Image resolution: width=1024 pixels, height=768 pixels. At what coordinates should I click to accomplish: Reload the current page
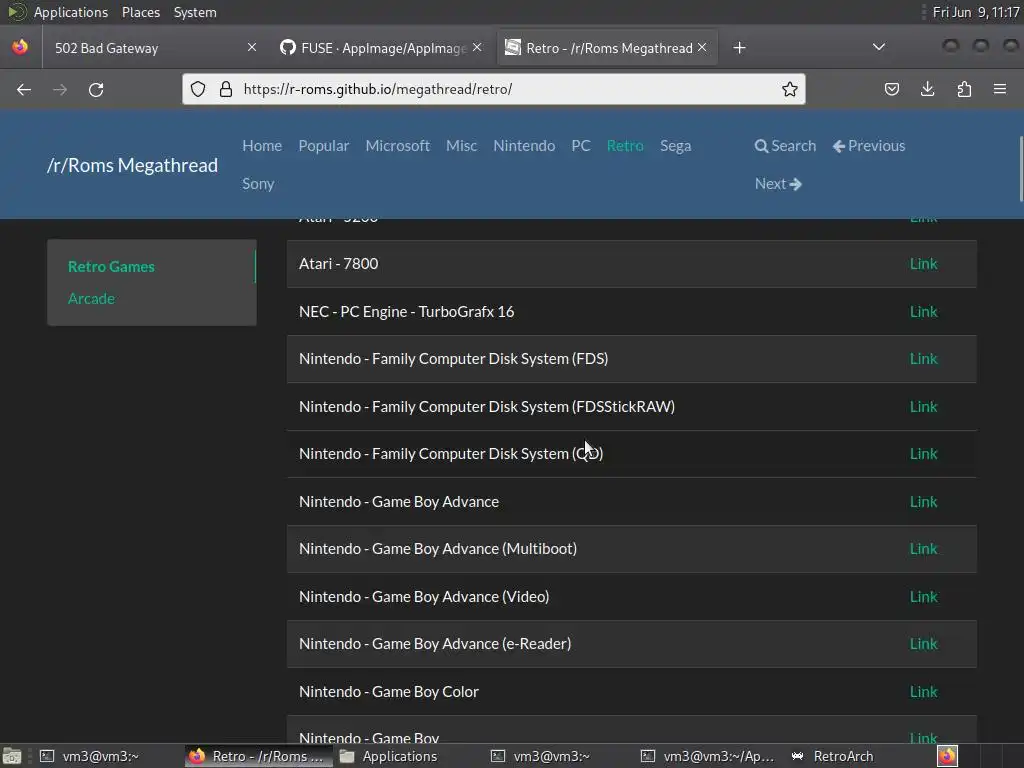pyautogui.click(x=96, y=89)
